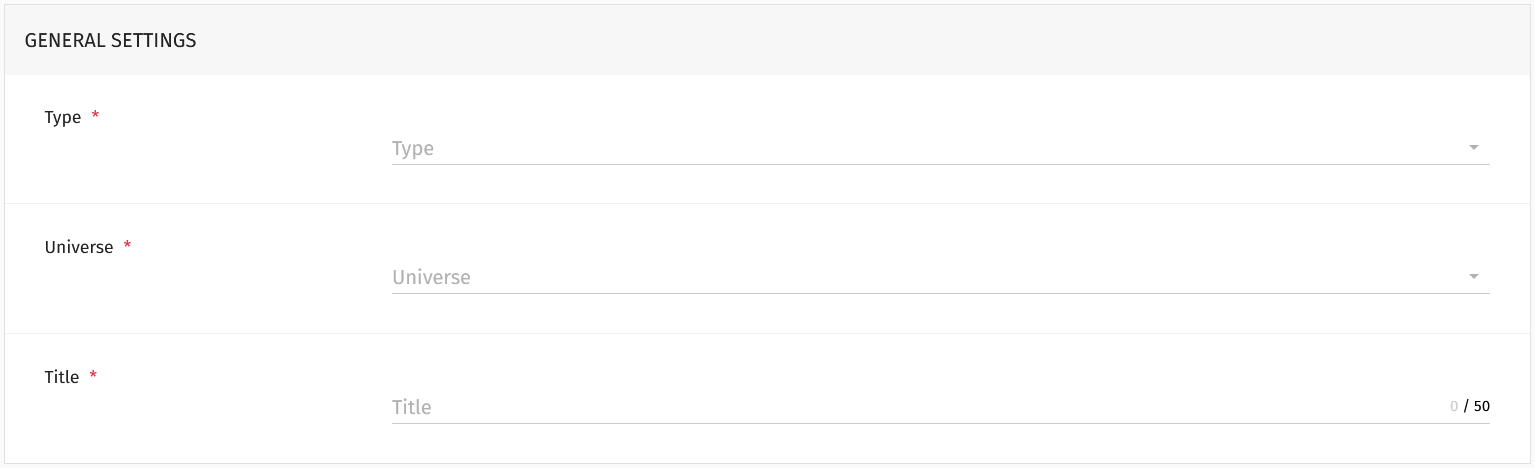Image resolution: width=1535 pixels, height=468 pixels.
Task: Select the gray Type placeholder text
Action: coord(413,149)
